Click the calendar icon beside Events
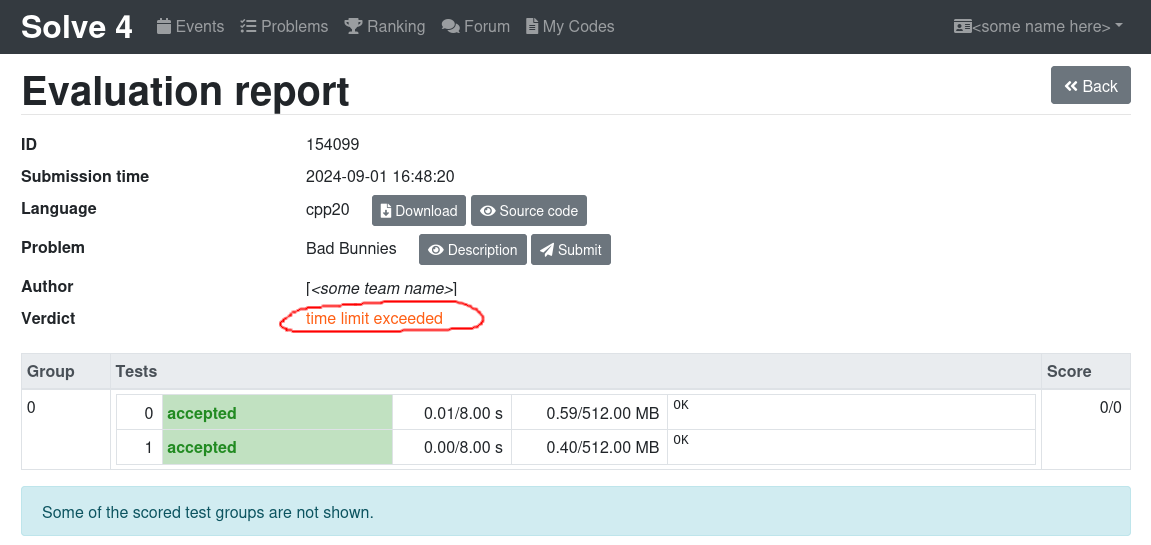Viewport: 1151px width, 545px height. [165, 27]
